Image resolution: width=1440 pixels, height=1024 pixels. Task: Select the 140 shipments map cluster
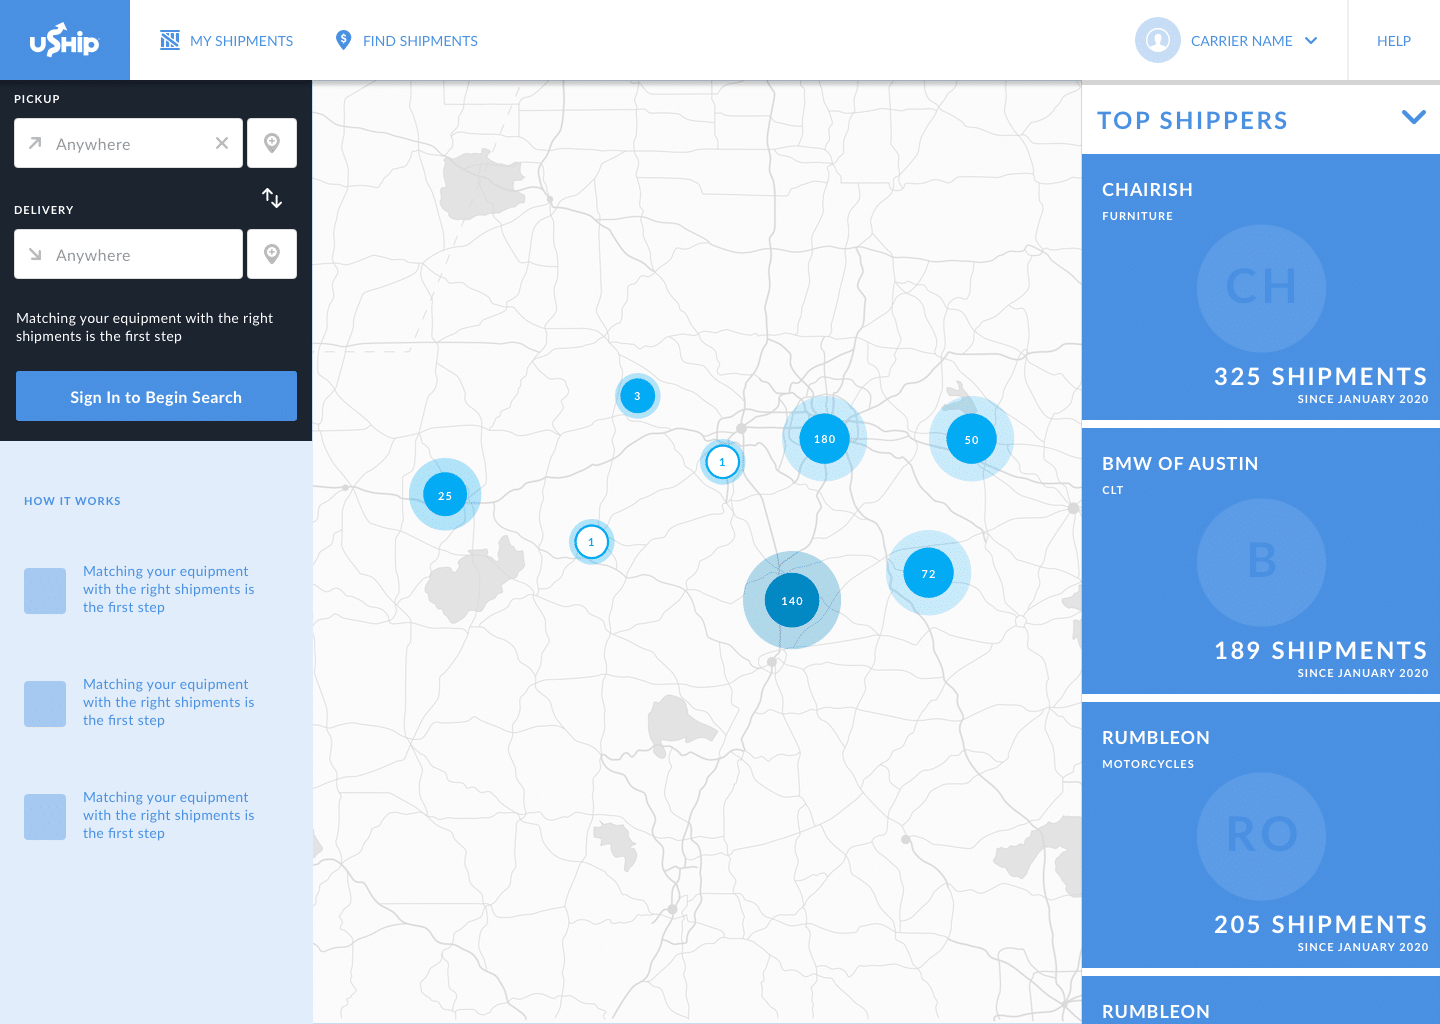[792, 600]
